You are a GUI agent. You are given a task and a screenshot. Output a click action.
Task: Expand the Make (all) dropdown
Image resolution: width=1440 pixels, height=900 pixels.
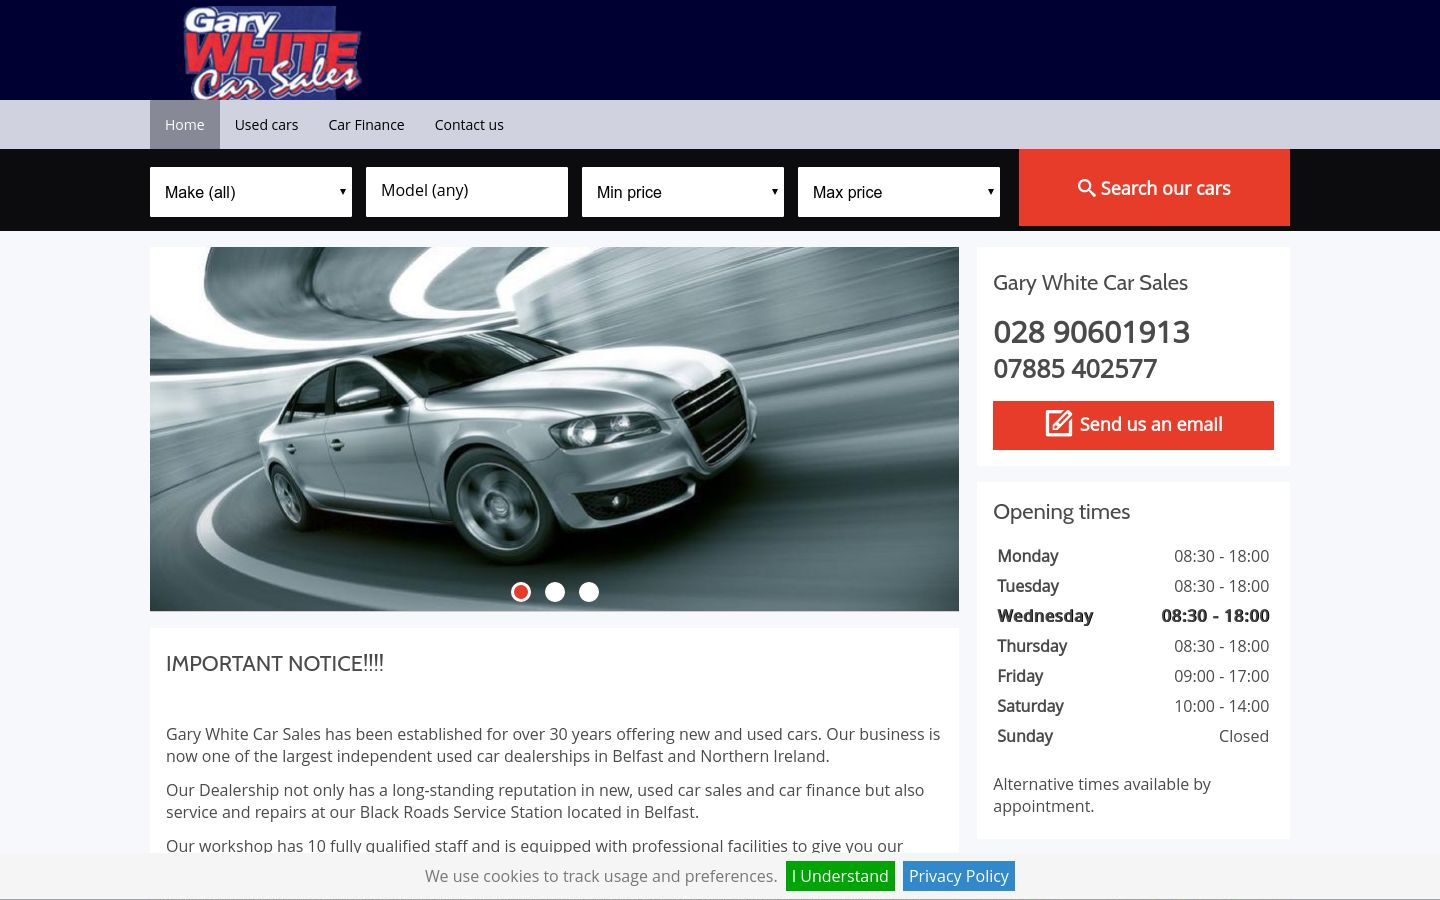251,192
